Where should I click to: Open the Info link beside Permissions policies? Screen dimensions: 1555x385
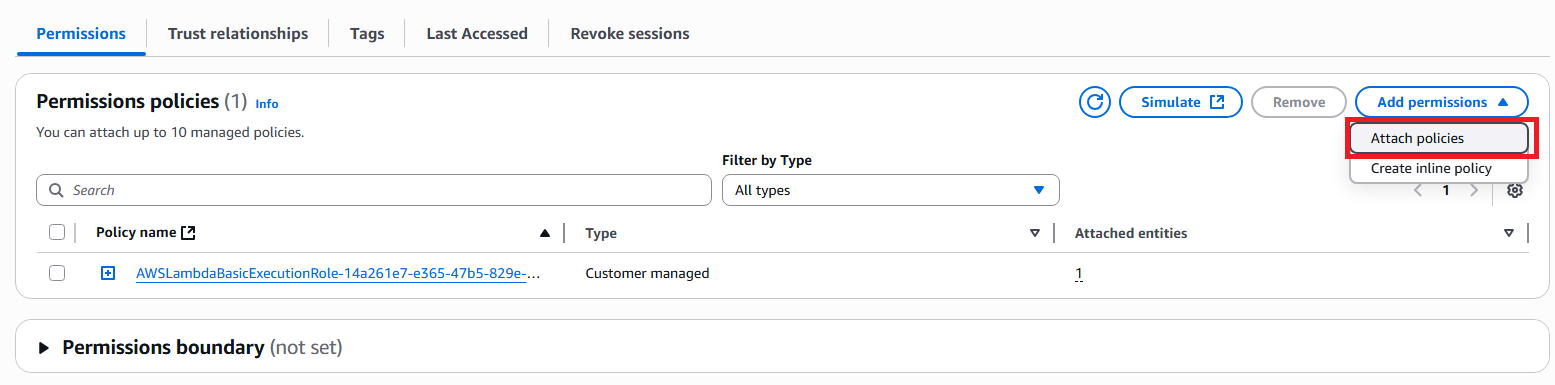point(267,104)
